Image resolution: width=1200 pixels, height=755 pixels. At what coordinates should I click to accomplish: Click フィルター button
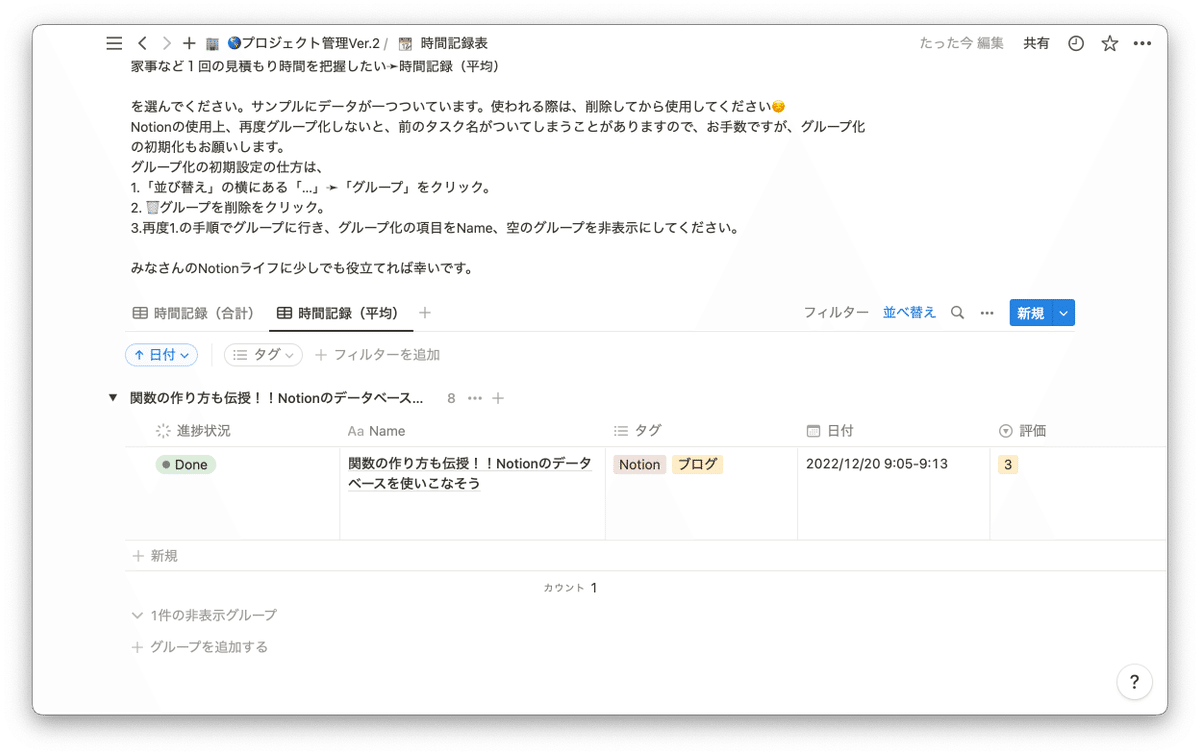836,313
